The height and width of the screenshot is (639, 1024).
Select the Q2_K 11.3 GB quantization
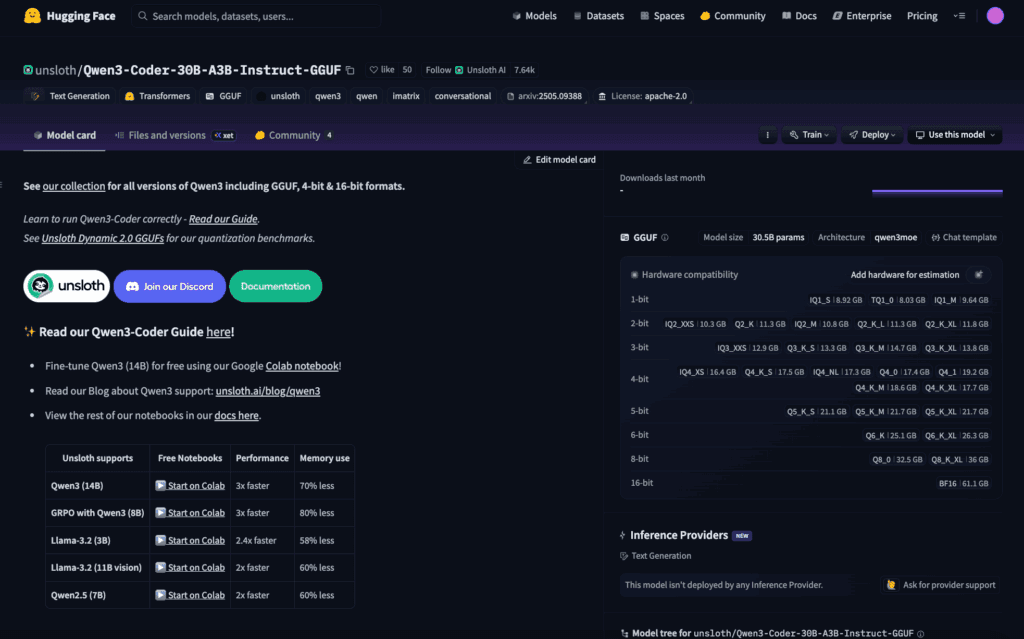tap(760, 324)
